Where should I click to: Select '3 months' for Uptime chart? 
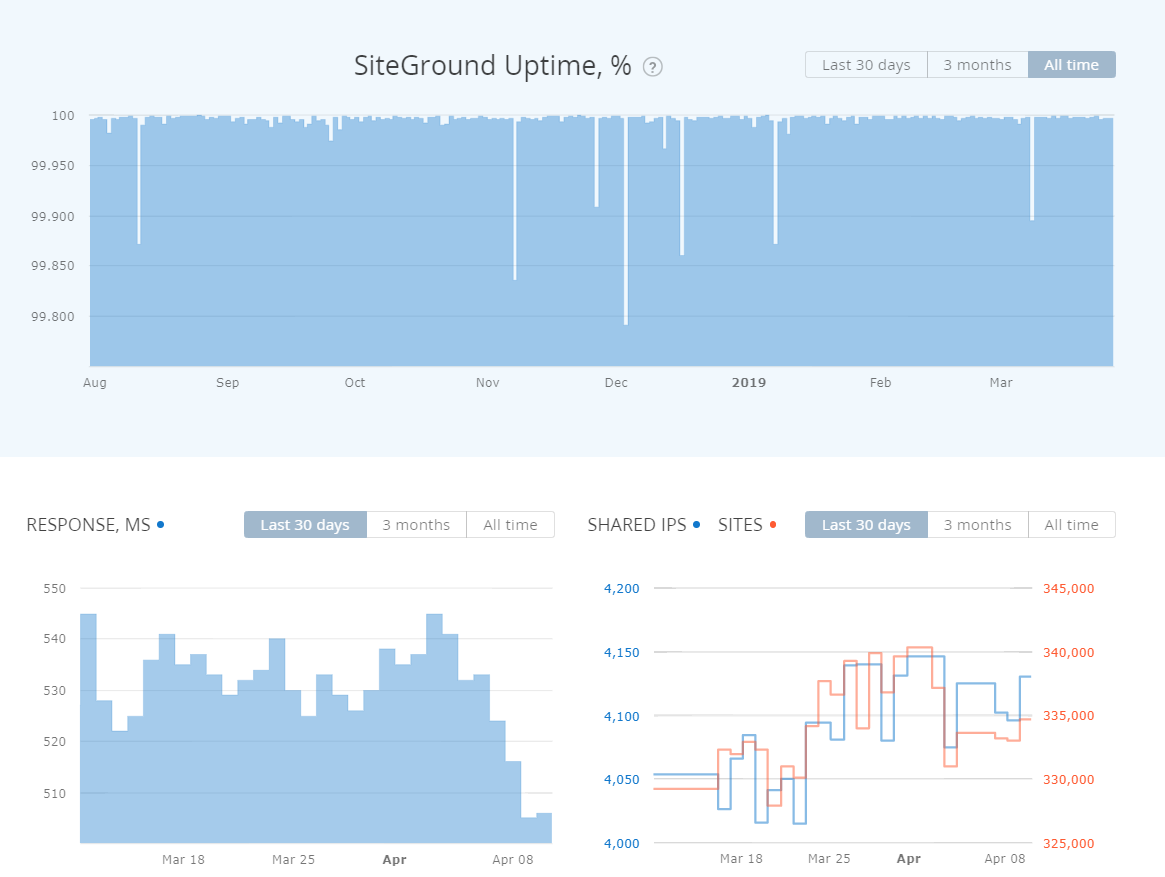(x=978, y=65)
